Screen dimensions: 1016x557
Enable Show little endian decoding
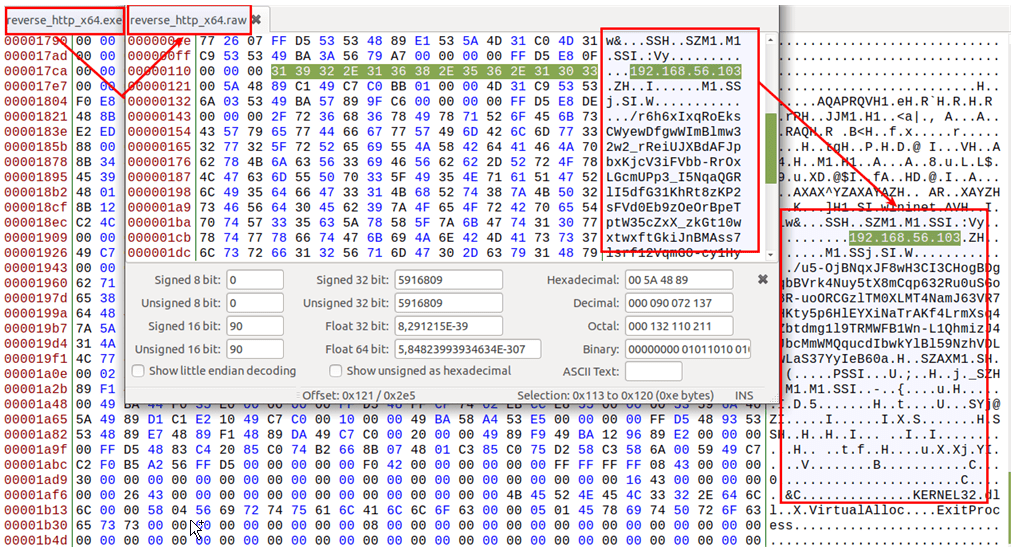138,371
